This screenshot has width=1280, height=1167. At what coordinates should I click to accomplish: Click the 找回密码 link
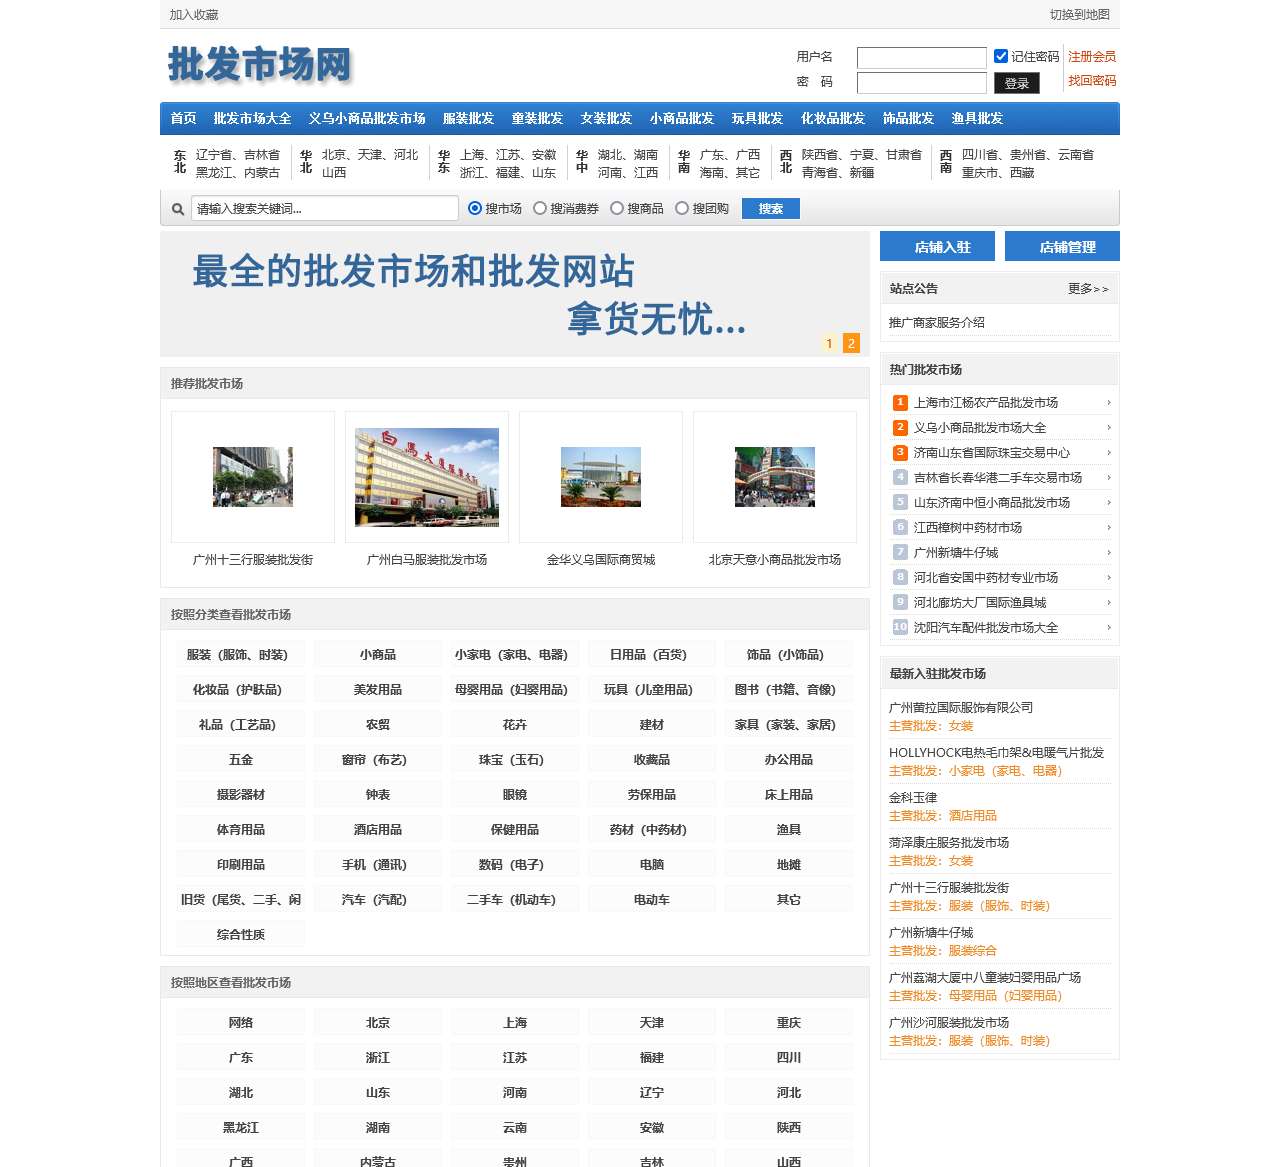point(1093,80)
